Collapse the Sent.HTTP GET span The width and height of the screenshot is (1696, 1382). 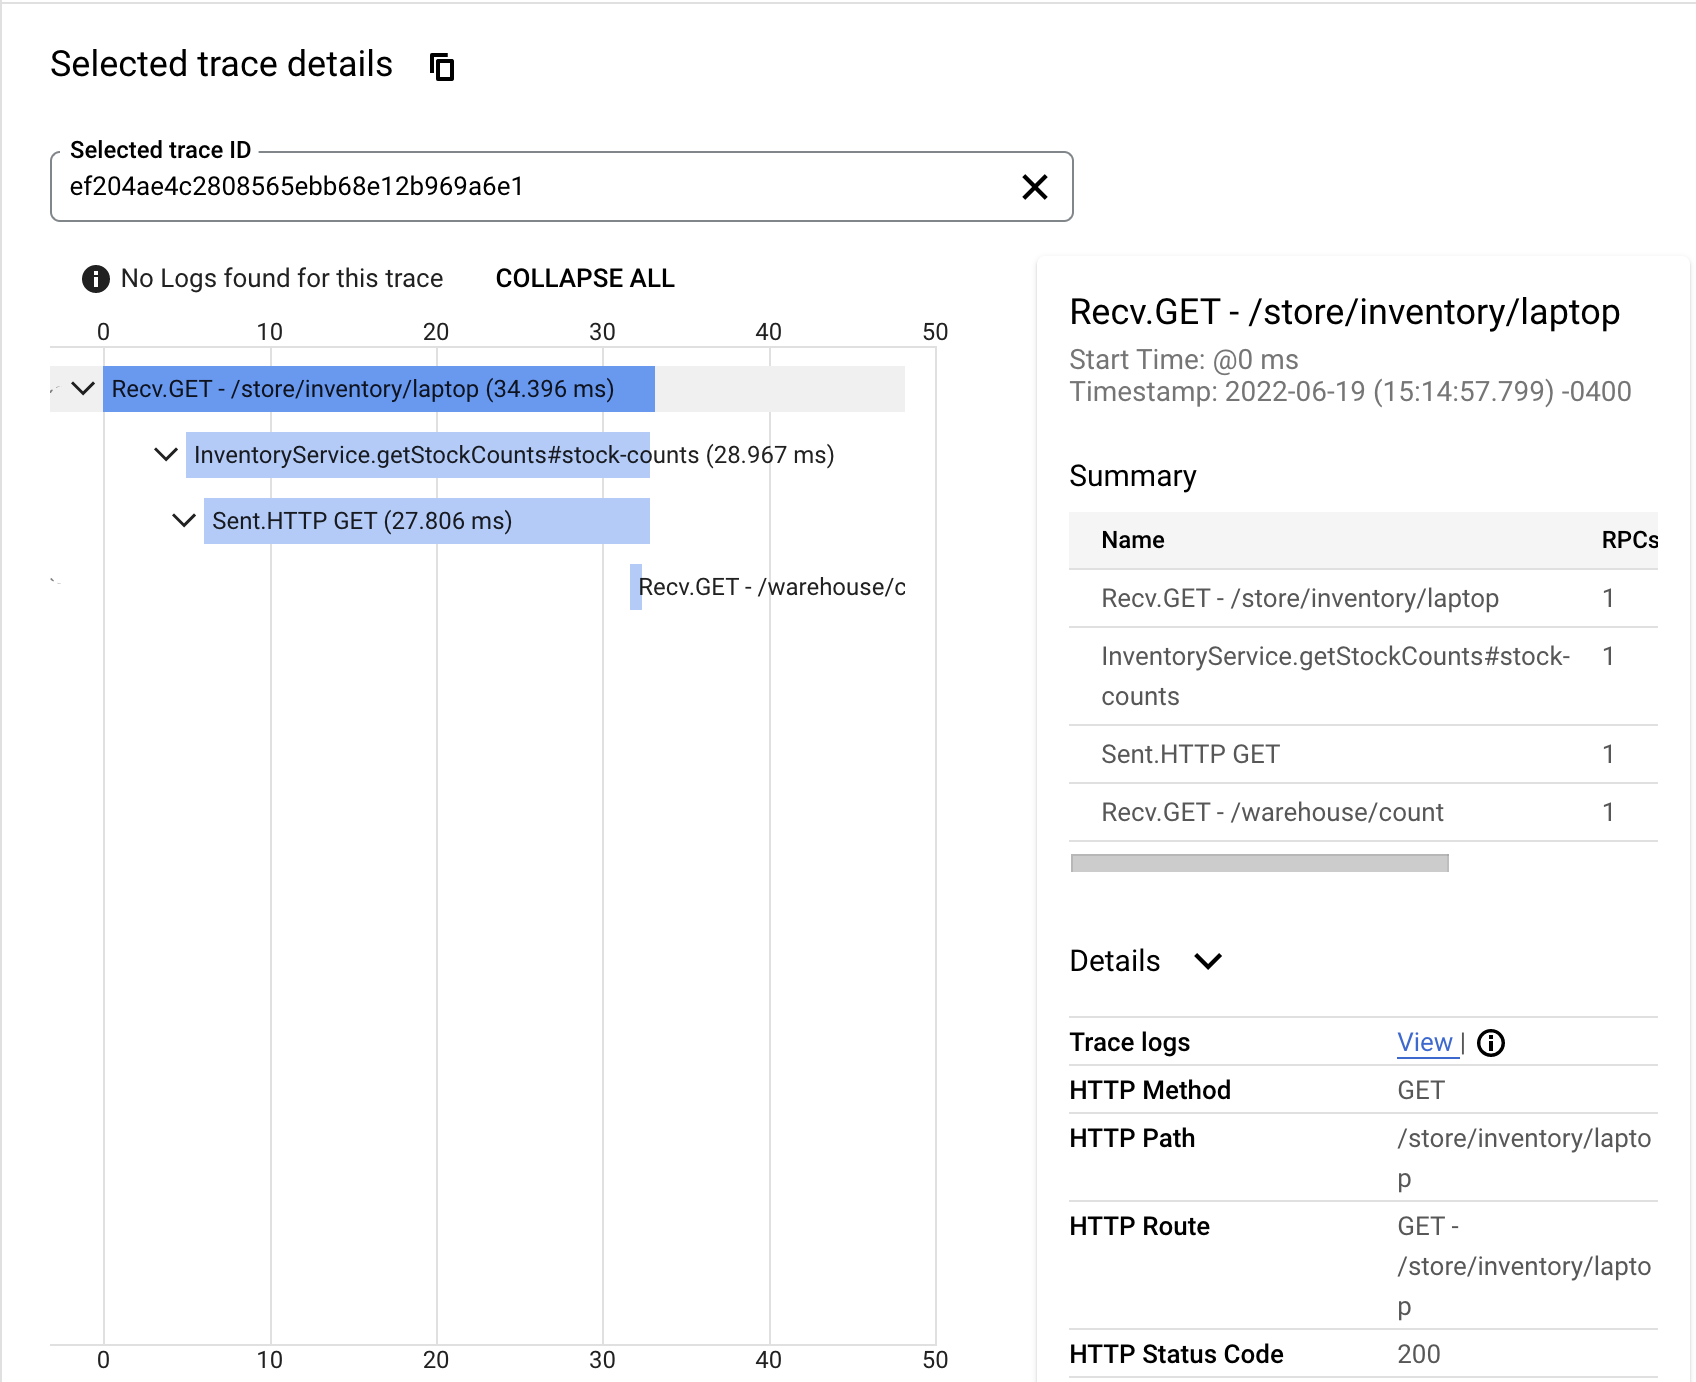click(184, 521)
